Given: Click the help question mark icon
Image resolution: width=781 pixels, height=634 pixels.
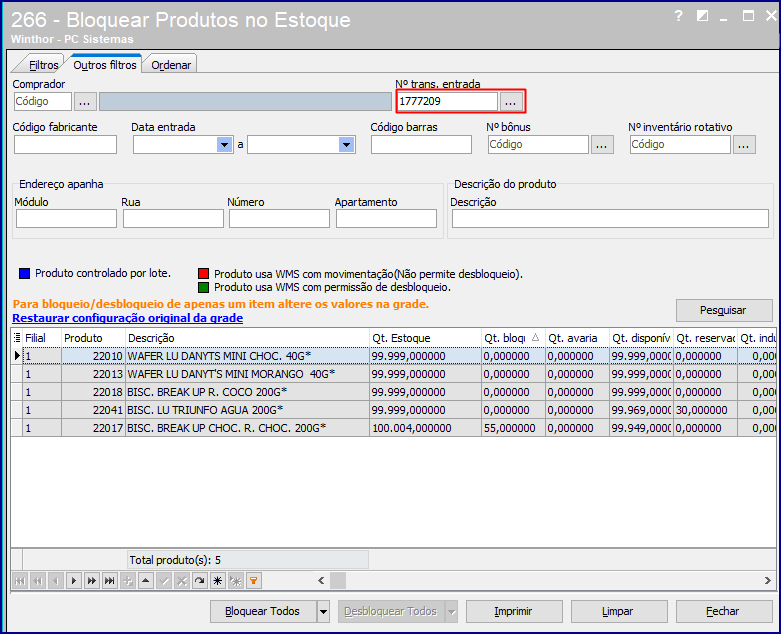Looking at the screenshot, I should [678, 16].
